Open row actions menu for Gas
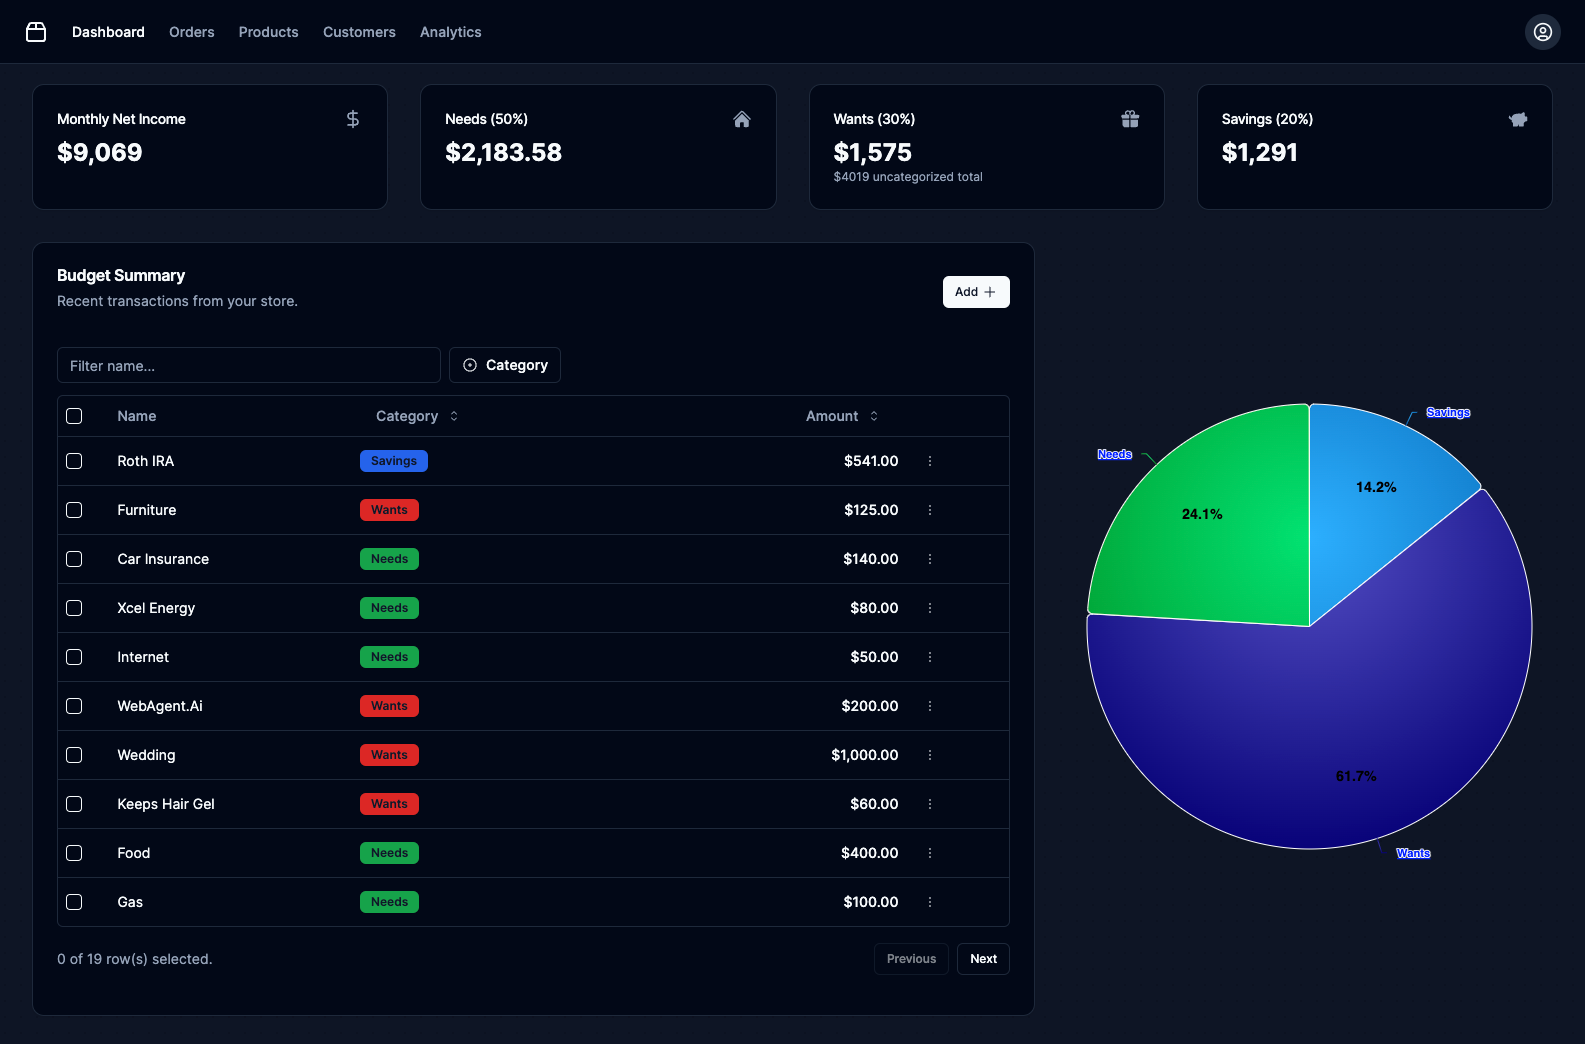 (930, 902)
